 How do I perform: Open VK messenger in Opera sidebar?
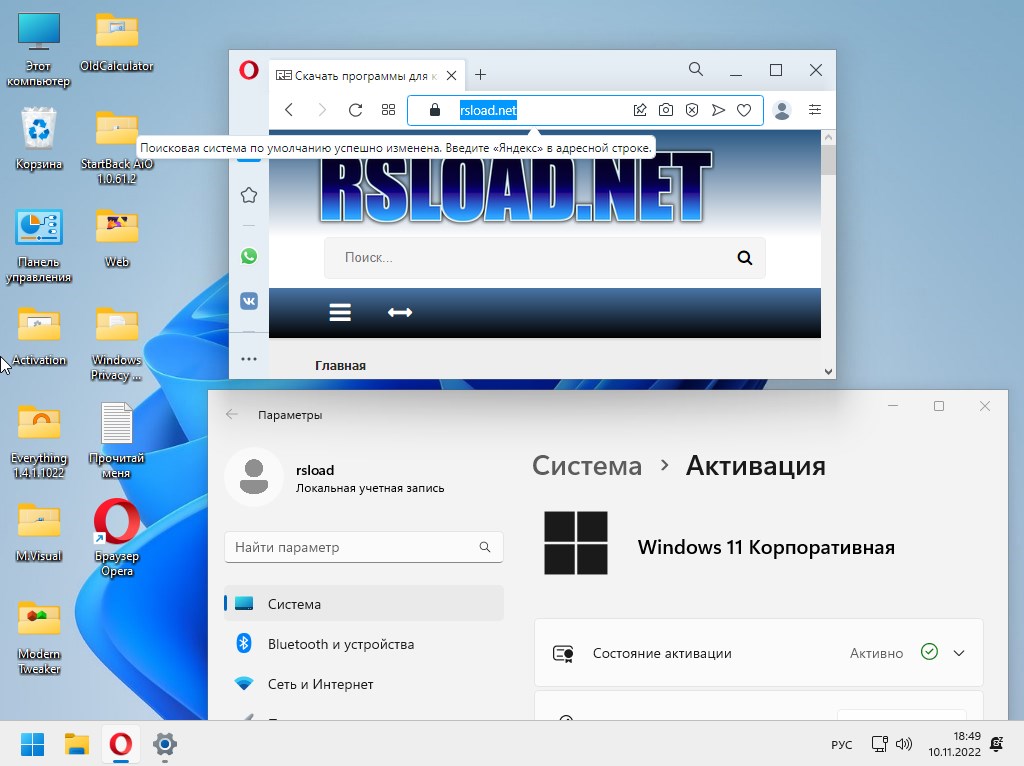tap(249, 301)
